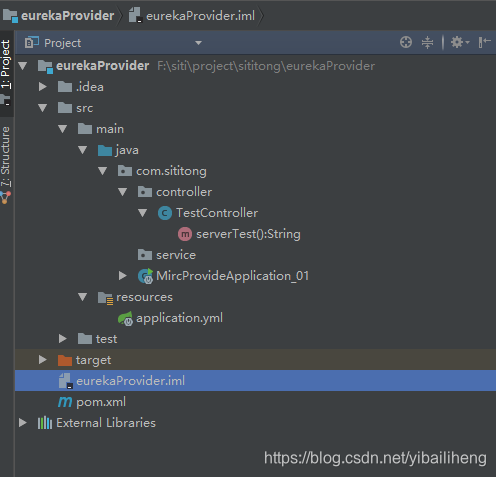Viewport: 496px width, 477px height.
Task: Collapse the com.sititong package
Action: 103,171
